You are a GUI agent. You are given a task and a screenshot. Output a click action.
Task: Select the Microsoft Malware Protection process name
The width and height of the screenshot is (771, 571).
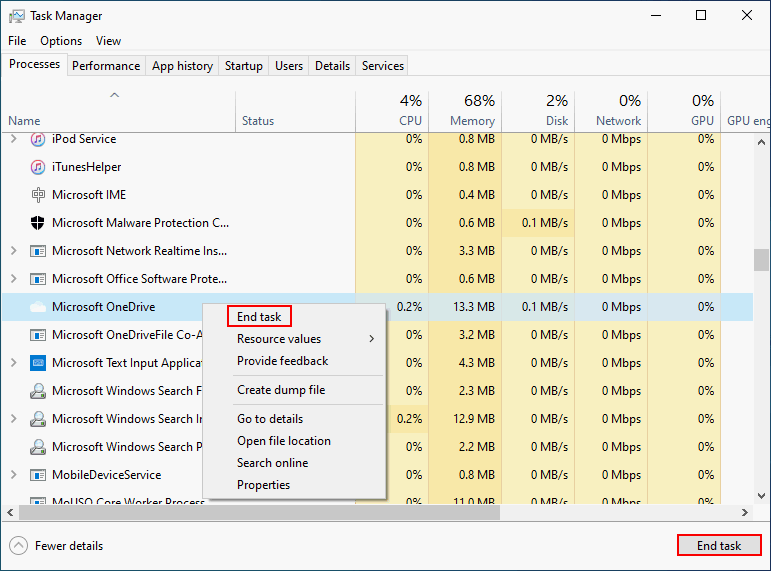[141, 223]
